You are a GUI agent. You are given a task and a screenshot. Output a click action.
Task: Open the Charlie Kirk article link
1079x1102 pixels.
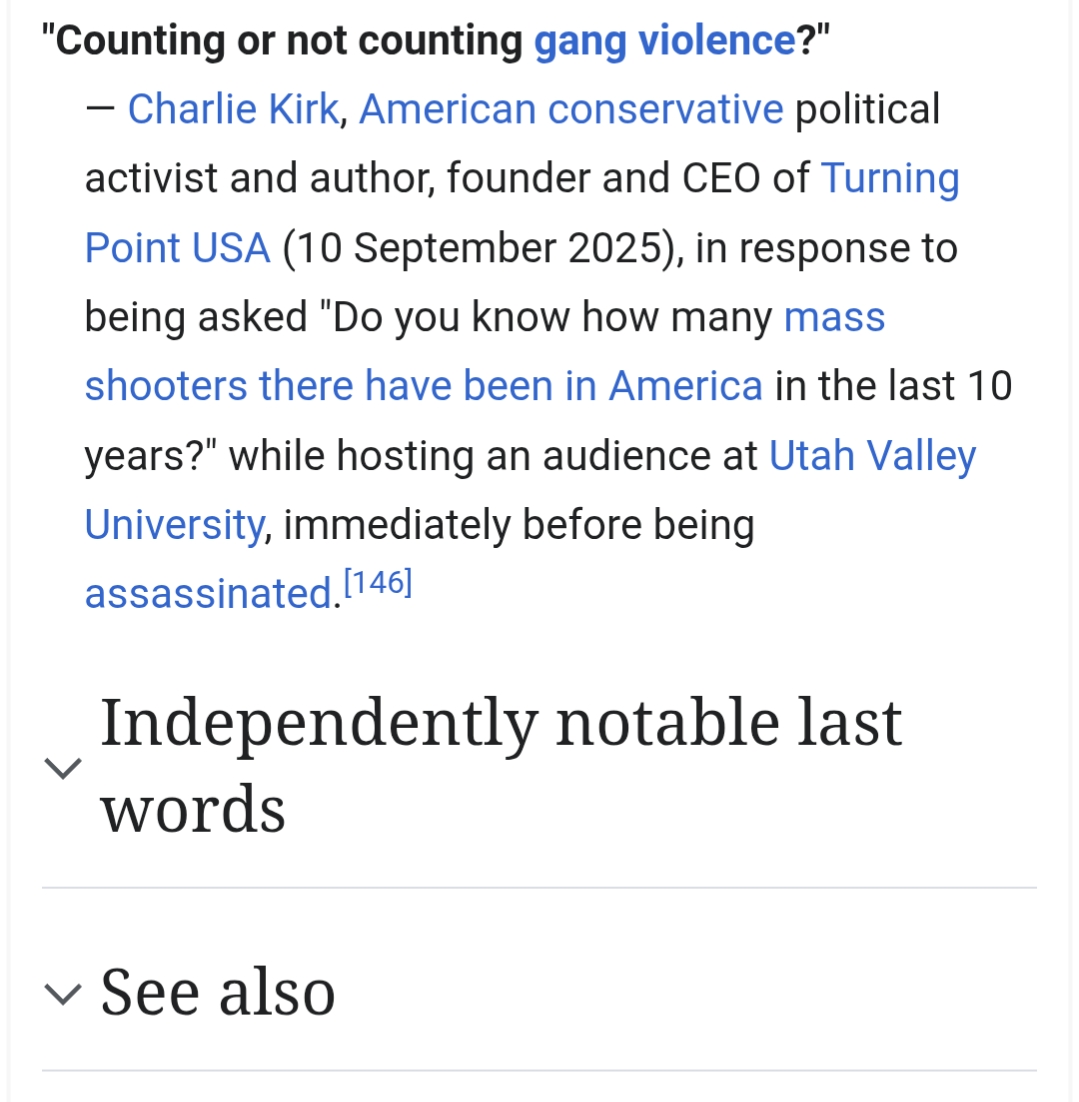[233, 109]
